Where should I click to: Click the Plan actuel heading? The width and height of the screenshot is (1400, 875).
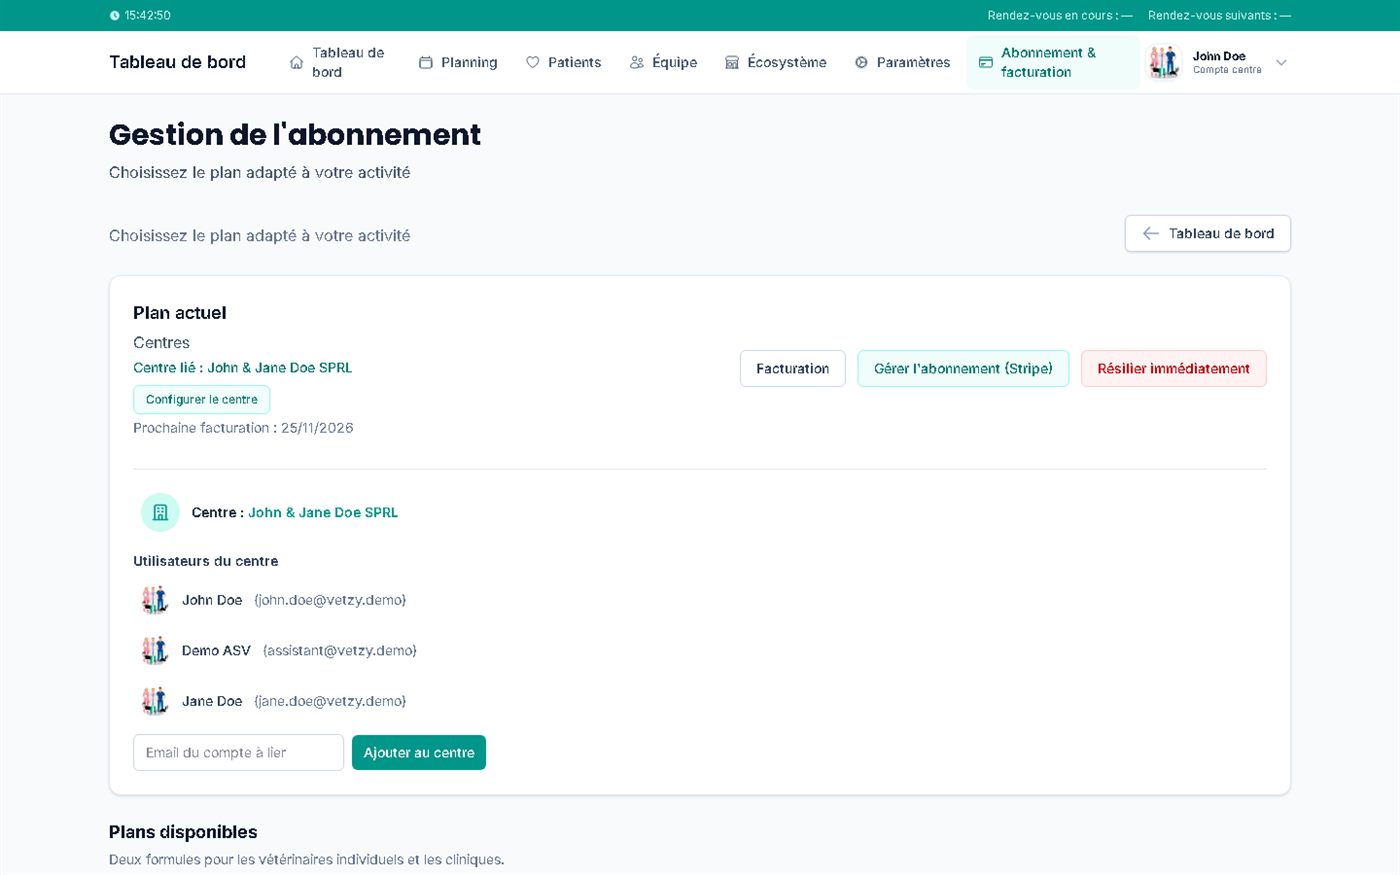point(180,313)
